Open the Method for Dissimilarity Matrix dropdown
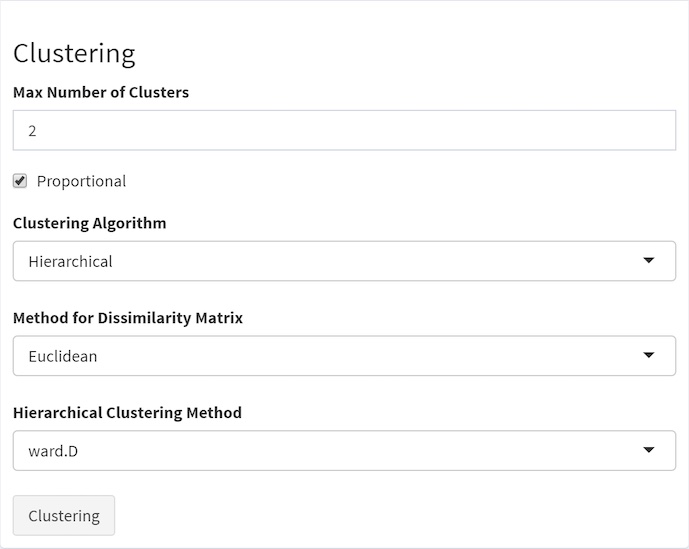Viewport: 689px width, 549px height. [x=344, y=356]
